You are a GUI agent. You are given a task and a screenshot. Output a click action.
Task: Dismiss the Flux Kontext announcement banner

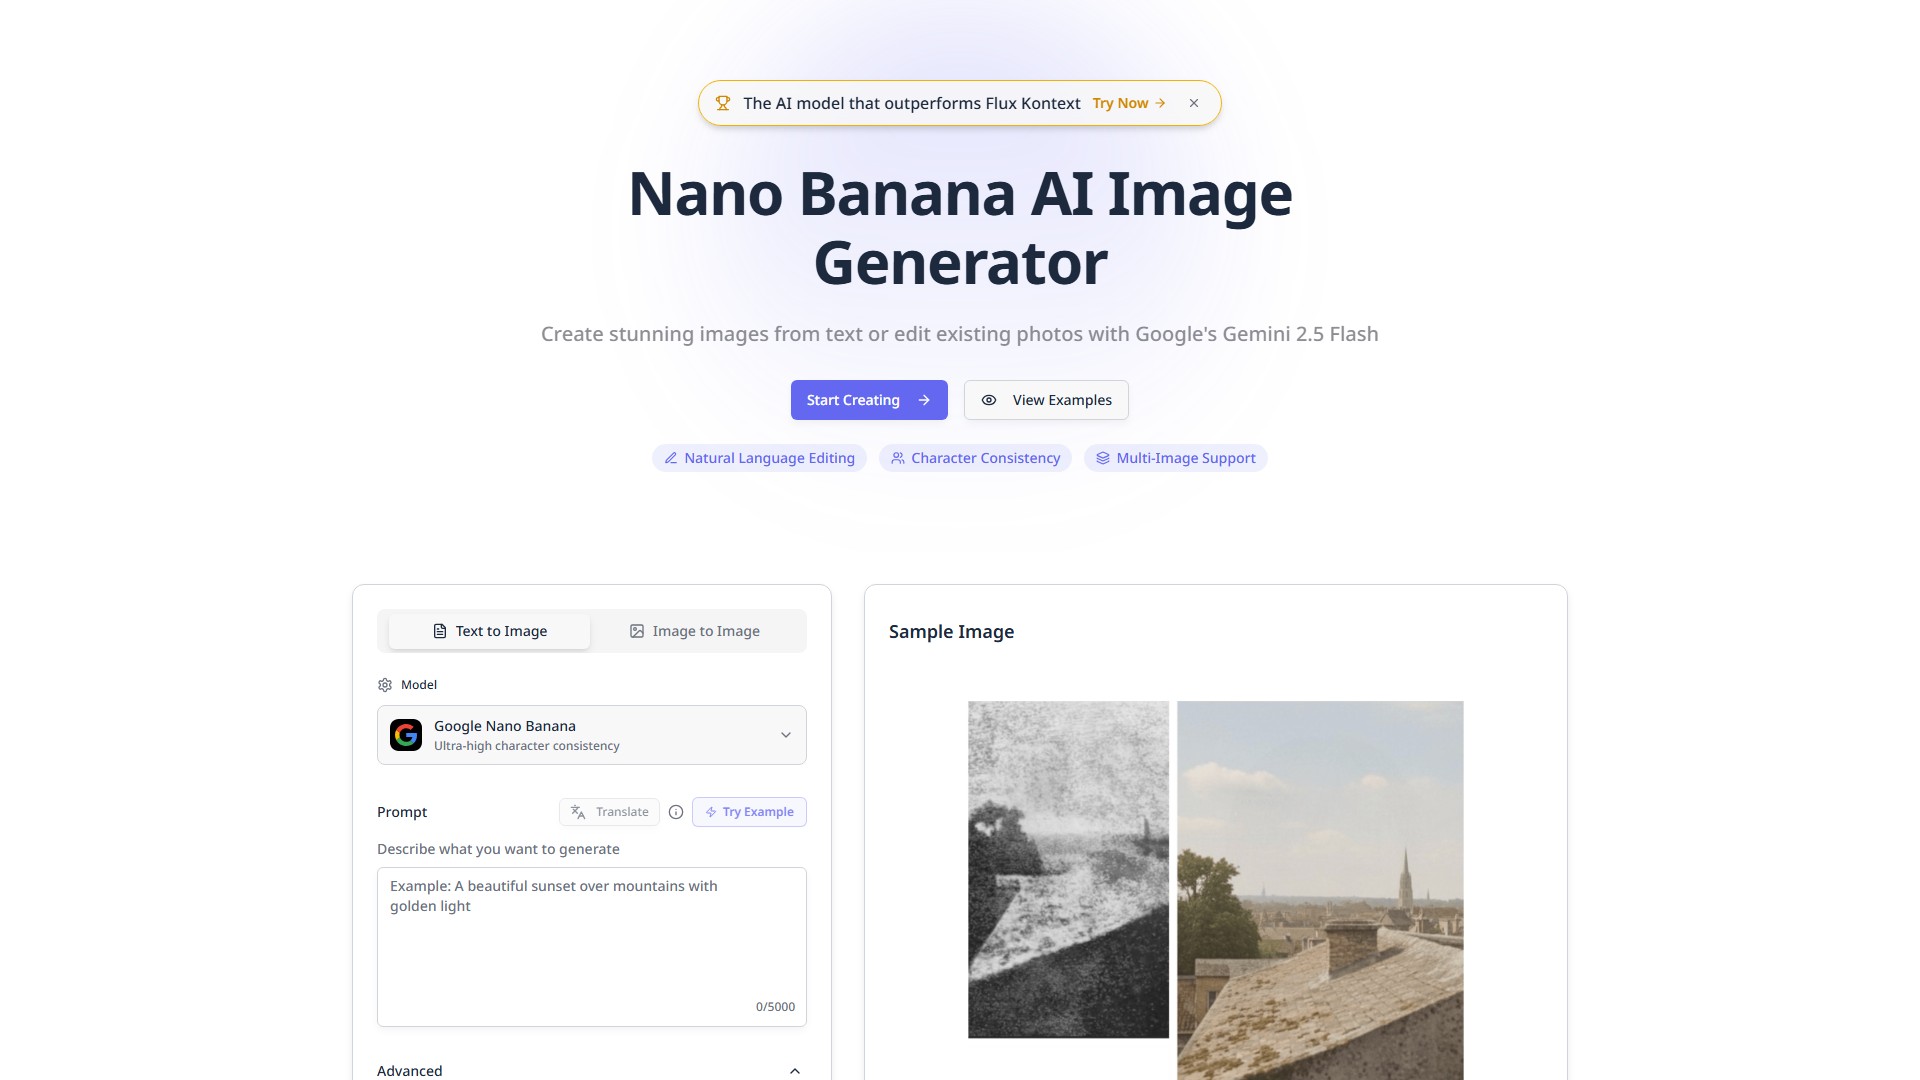1194,103
